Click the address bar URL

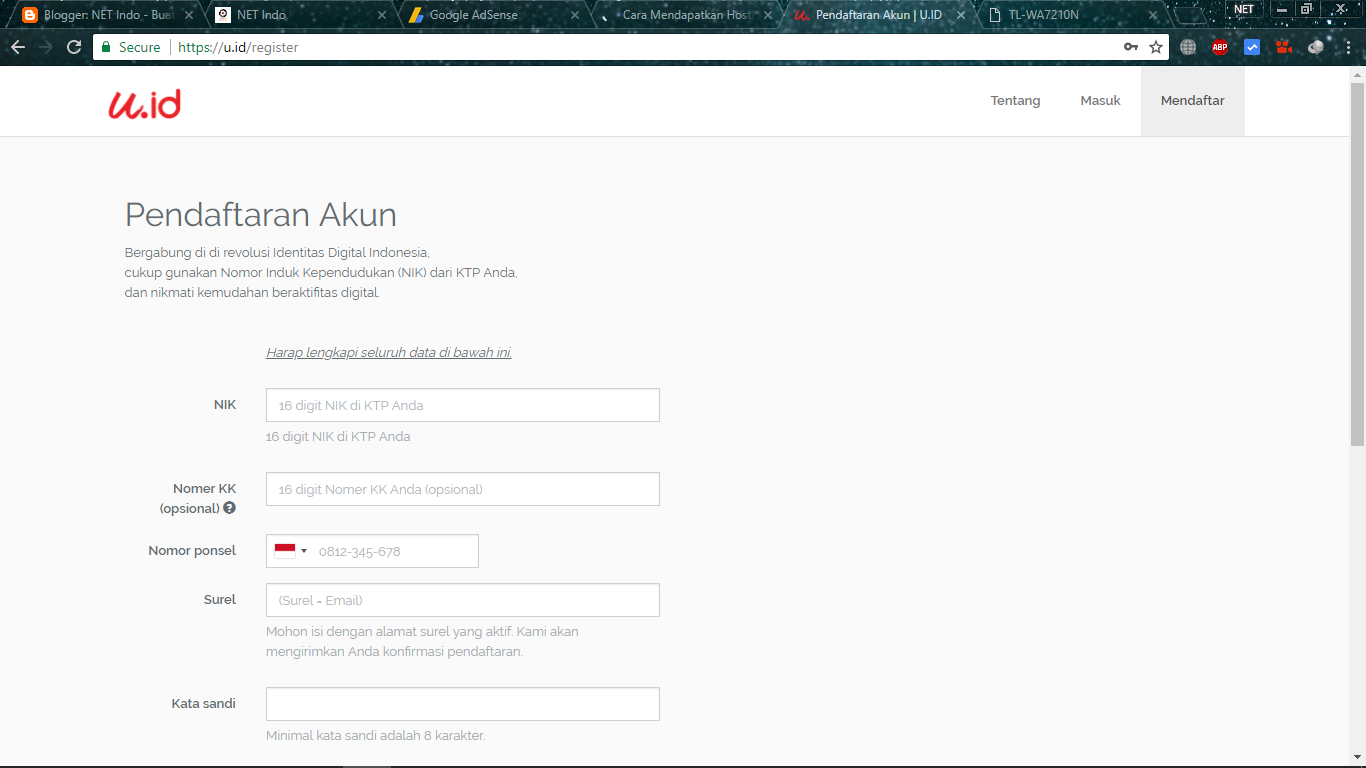click(238, 47)
